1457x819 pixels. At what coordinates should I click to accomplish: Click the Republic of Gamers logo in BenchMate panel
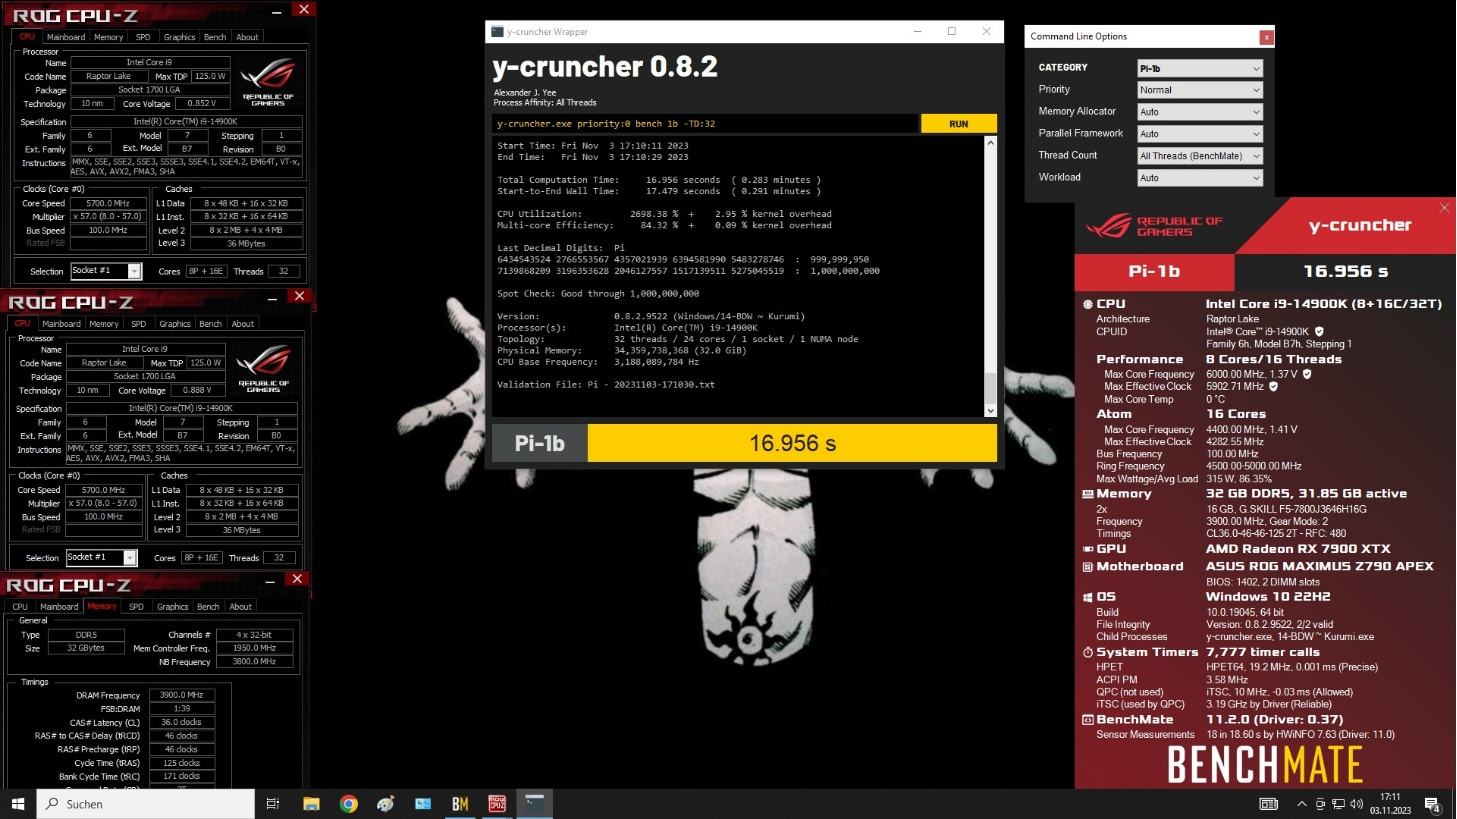point(1154,226)
